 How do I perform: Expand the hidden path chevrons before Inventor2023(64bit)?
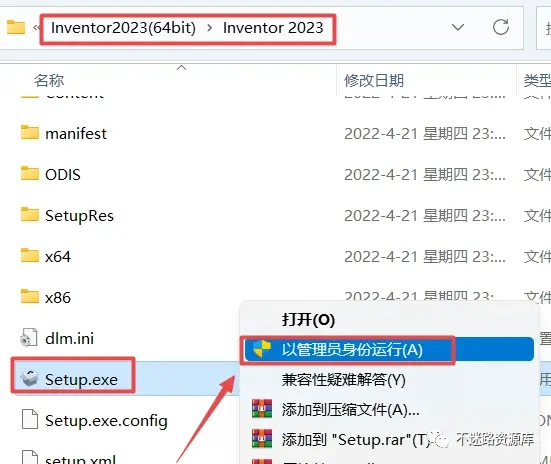35,27
